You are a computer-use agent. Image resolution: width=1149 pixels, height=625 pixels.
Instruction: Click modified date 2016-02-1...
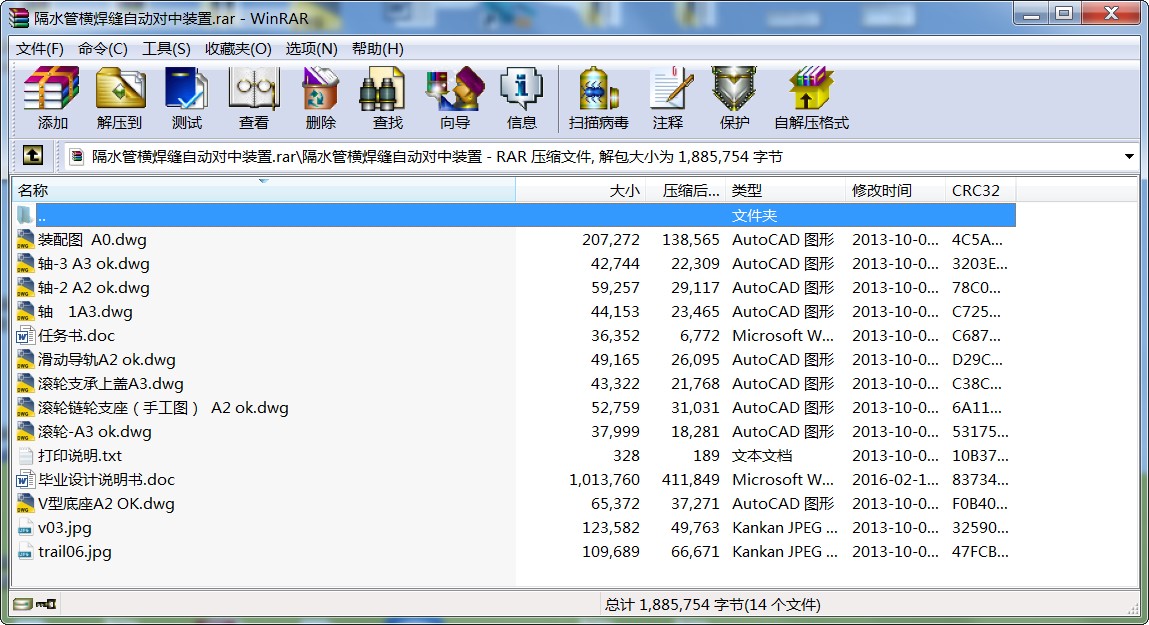(895, 480)
